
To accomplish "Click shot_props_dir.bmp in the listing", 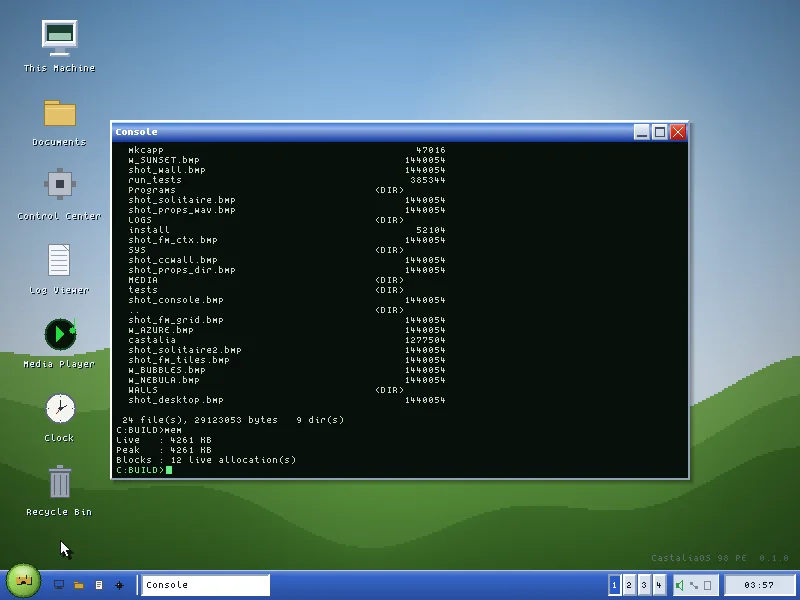I will [182, 270].
